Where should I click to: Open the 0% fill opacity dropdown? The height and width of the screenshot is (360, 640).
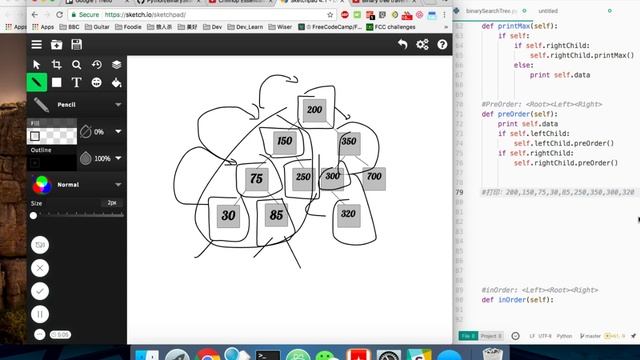(x=118, y=131)
